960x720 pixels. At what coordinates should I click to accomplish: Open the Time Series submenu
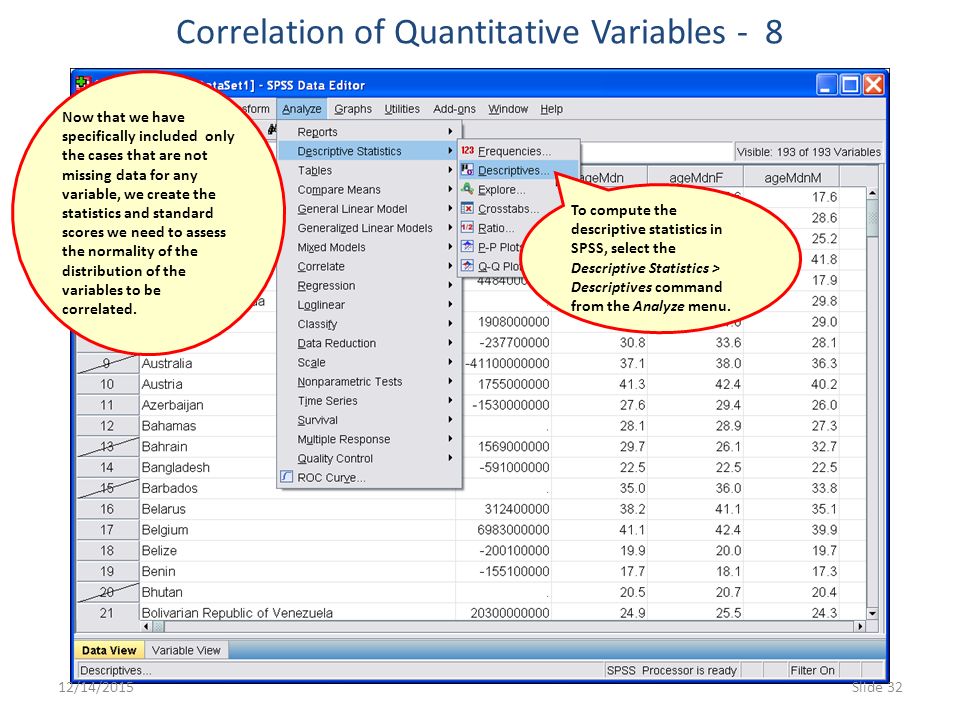[369, 400]
